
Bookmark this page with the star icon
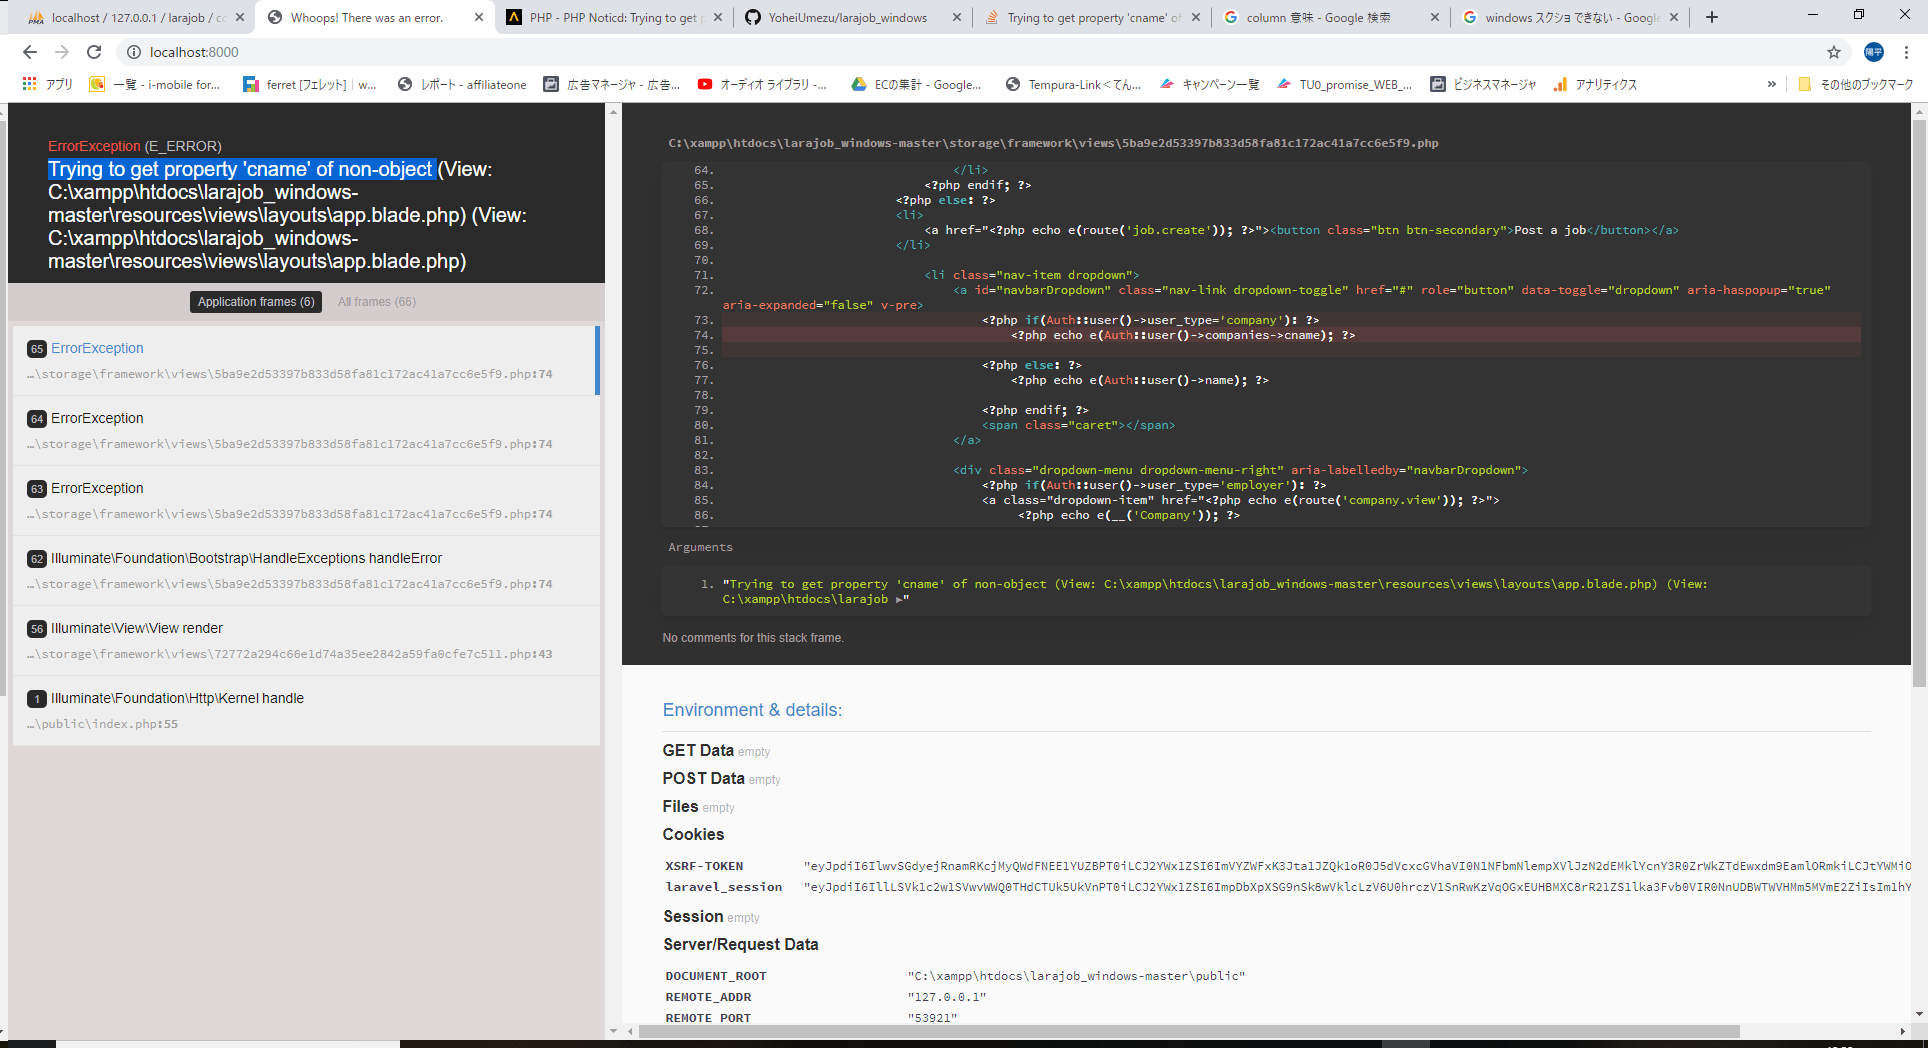1834,52
